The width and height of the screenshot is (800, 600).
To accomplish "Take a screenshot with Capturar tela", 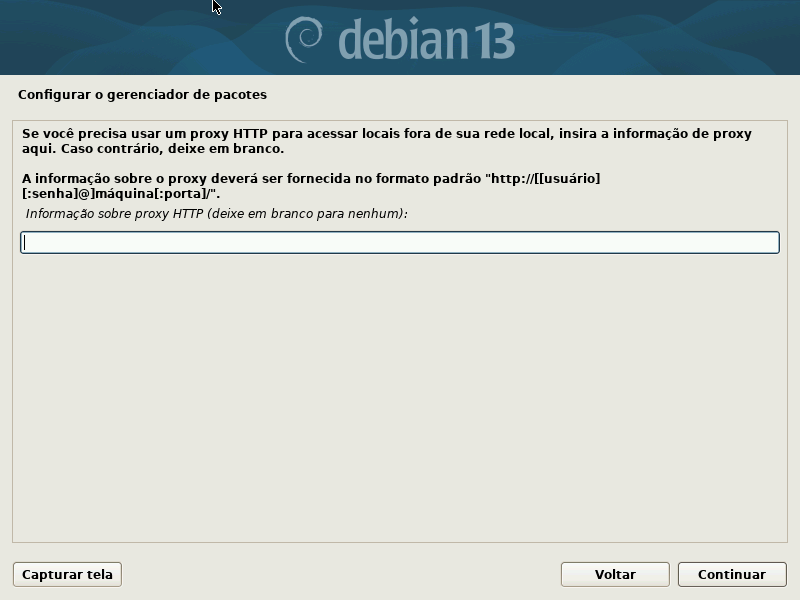I will click(x=67, y=574).
